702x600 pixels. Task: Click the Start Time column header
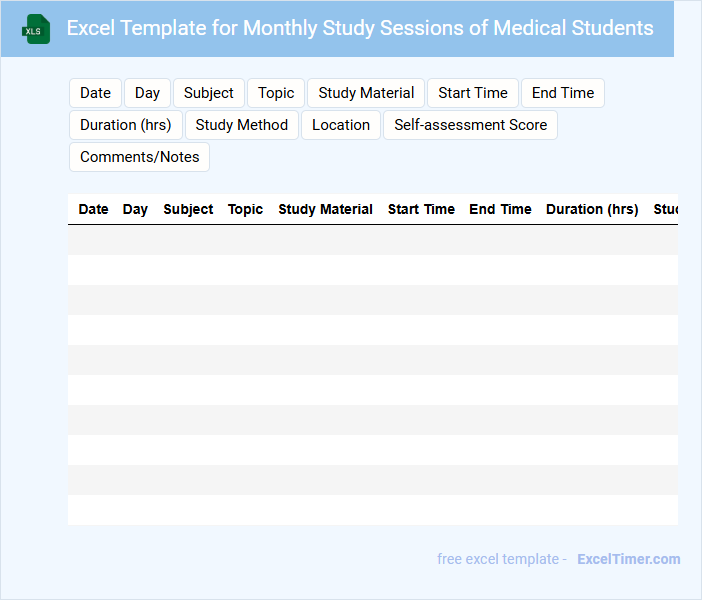point(421,209)
